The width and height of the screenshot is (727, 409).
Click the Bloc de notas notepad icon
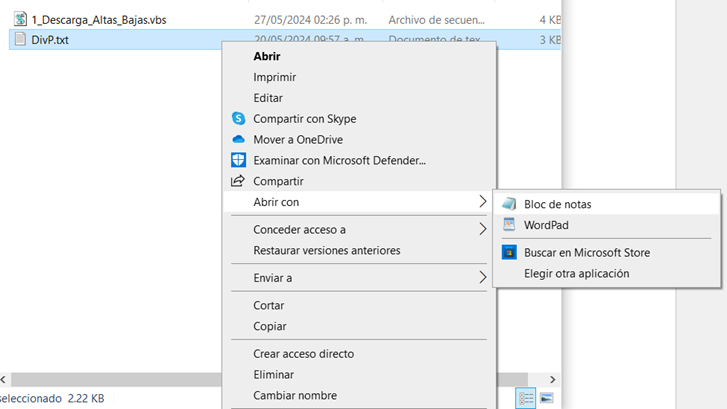tap(509, 204)
